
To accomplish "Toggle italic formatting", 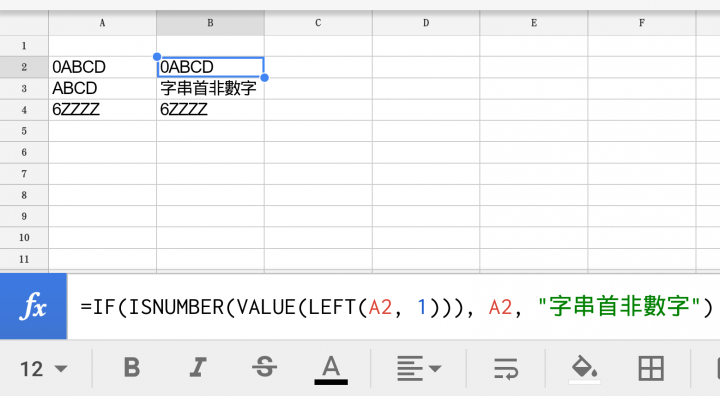I will (198, 368).
